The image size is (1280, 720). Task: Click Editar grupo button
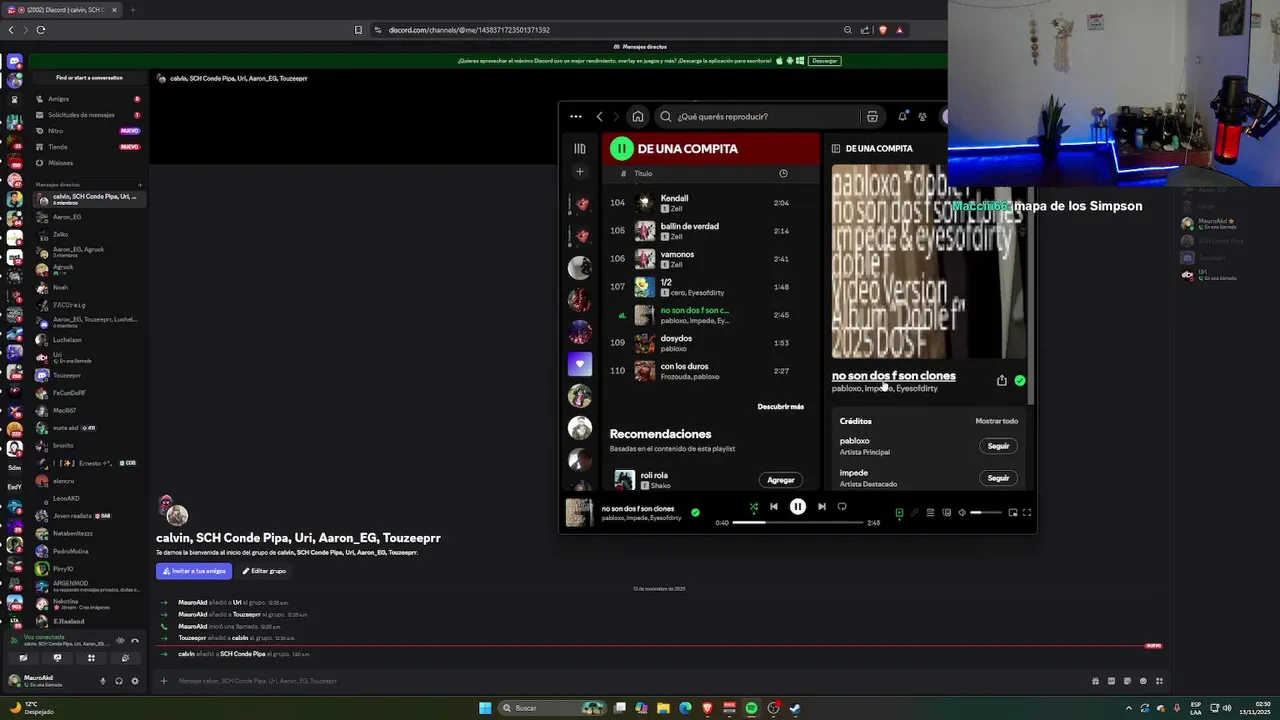tap(264, 571)
